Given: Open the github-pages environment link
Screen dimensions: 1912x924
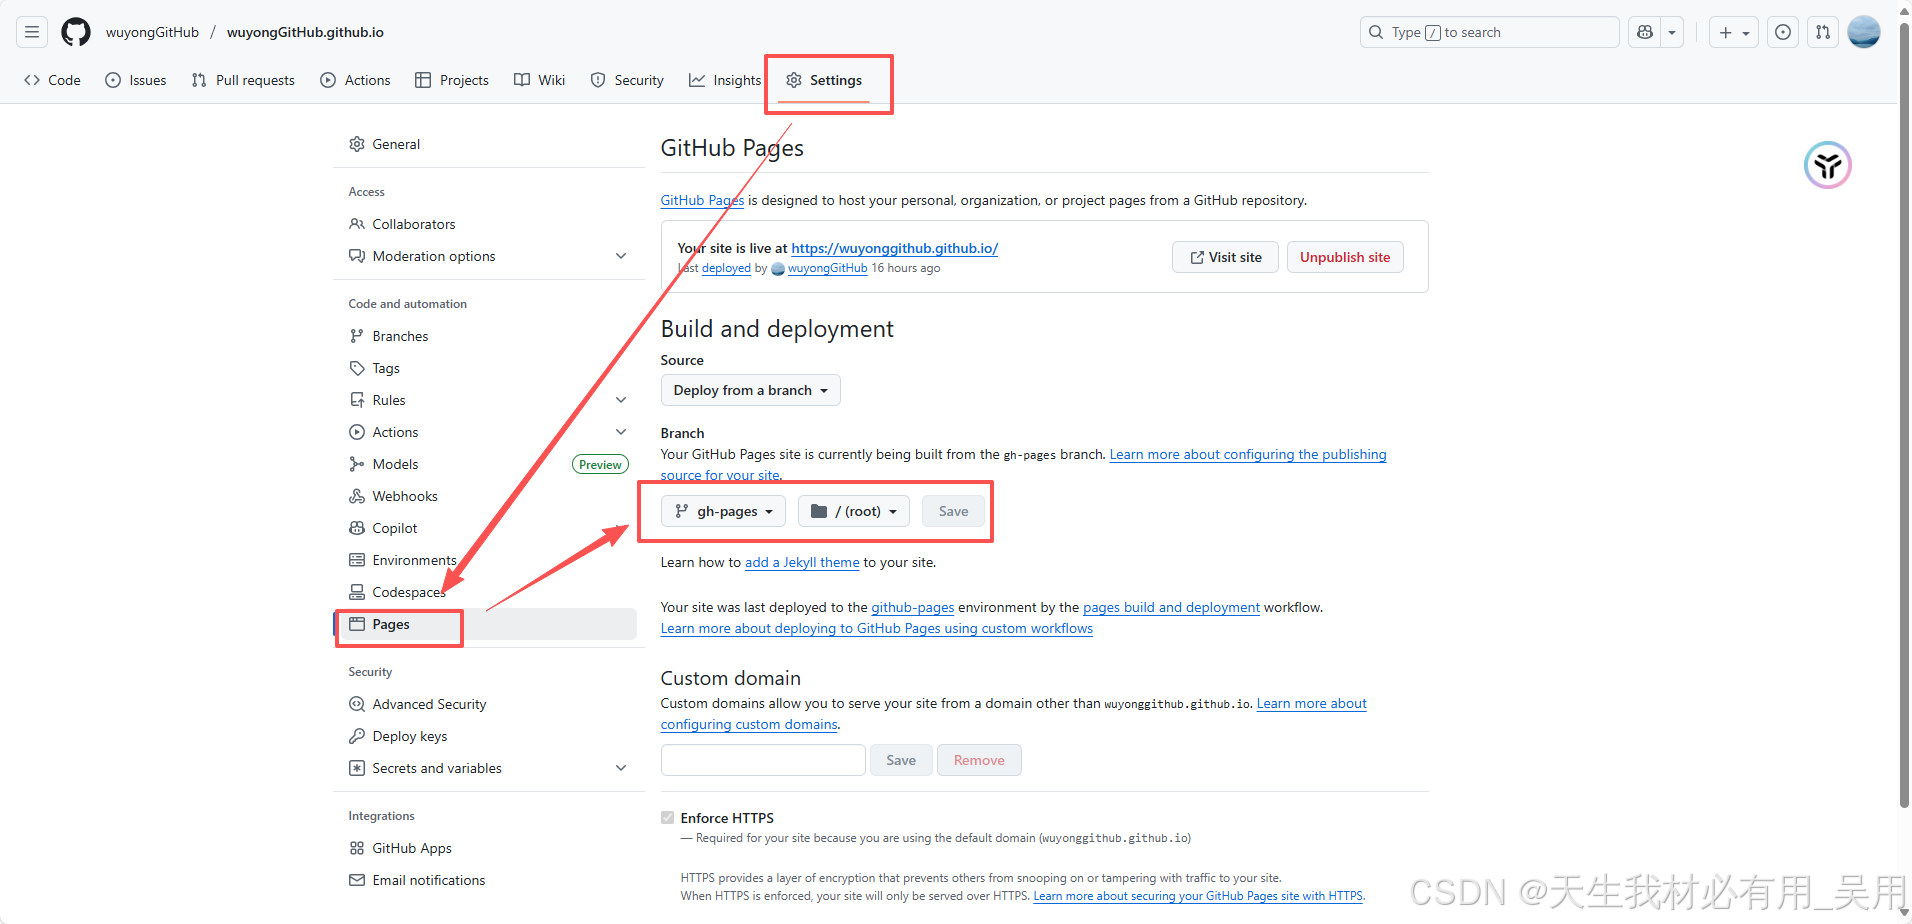Looking at the screenshot, I should (913, 607).
